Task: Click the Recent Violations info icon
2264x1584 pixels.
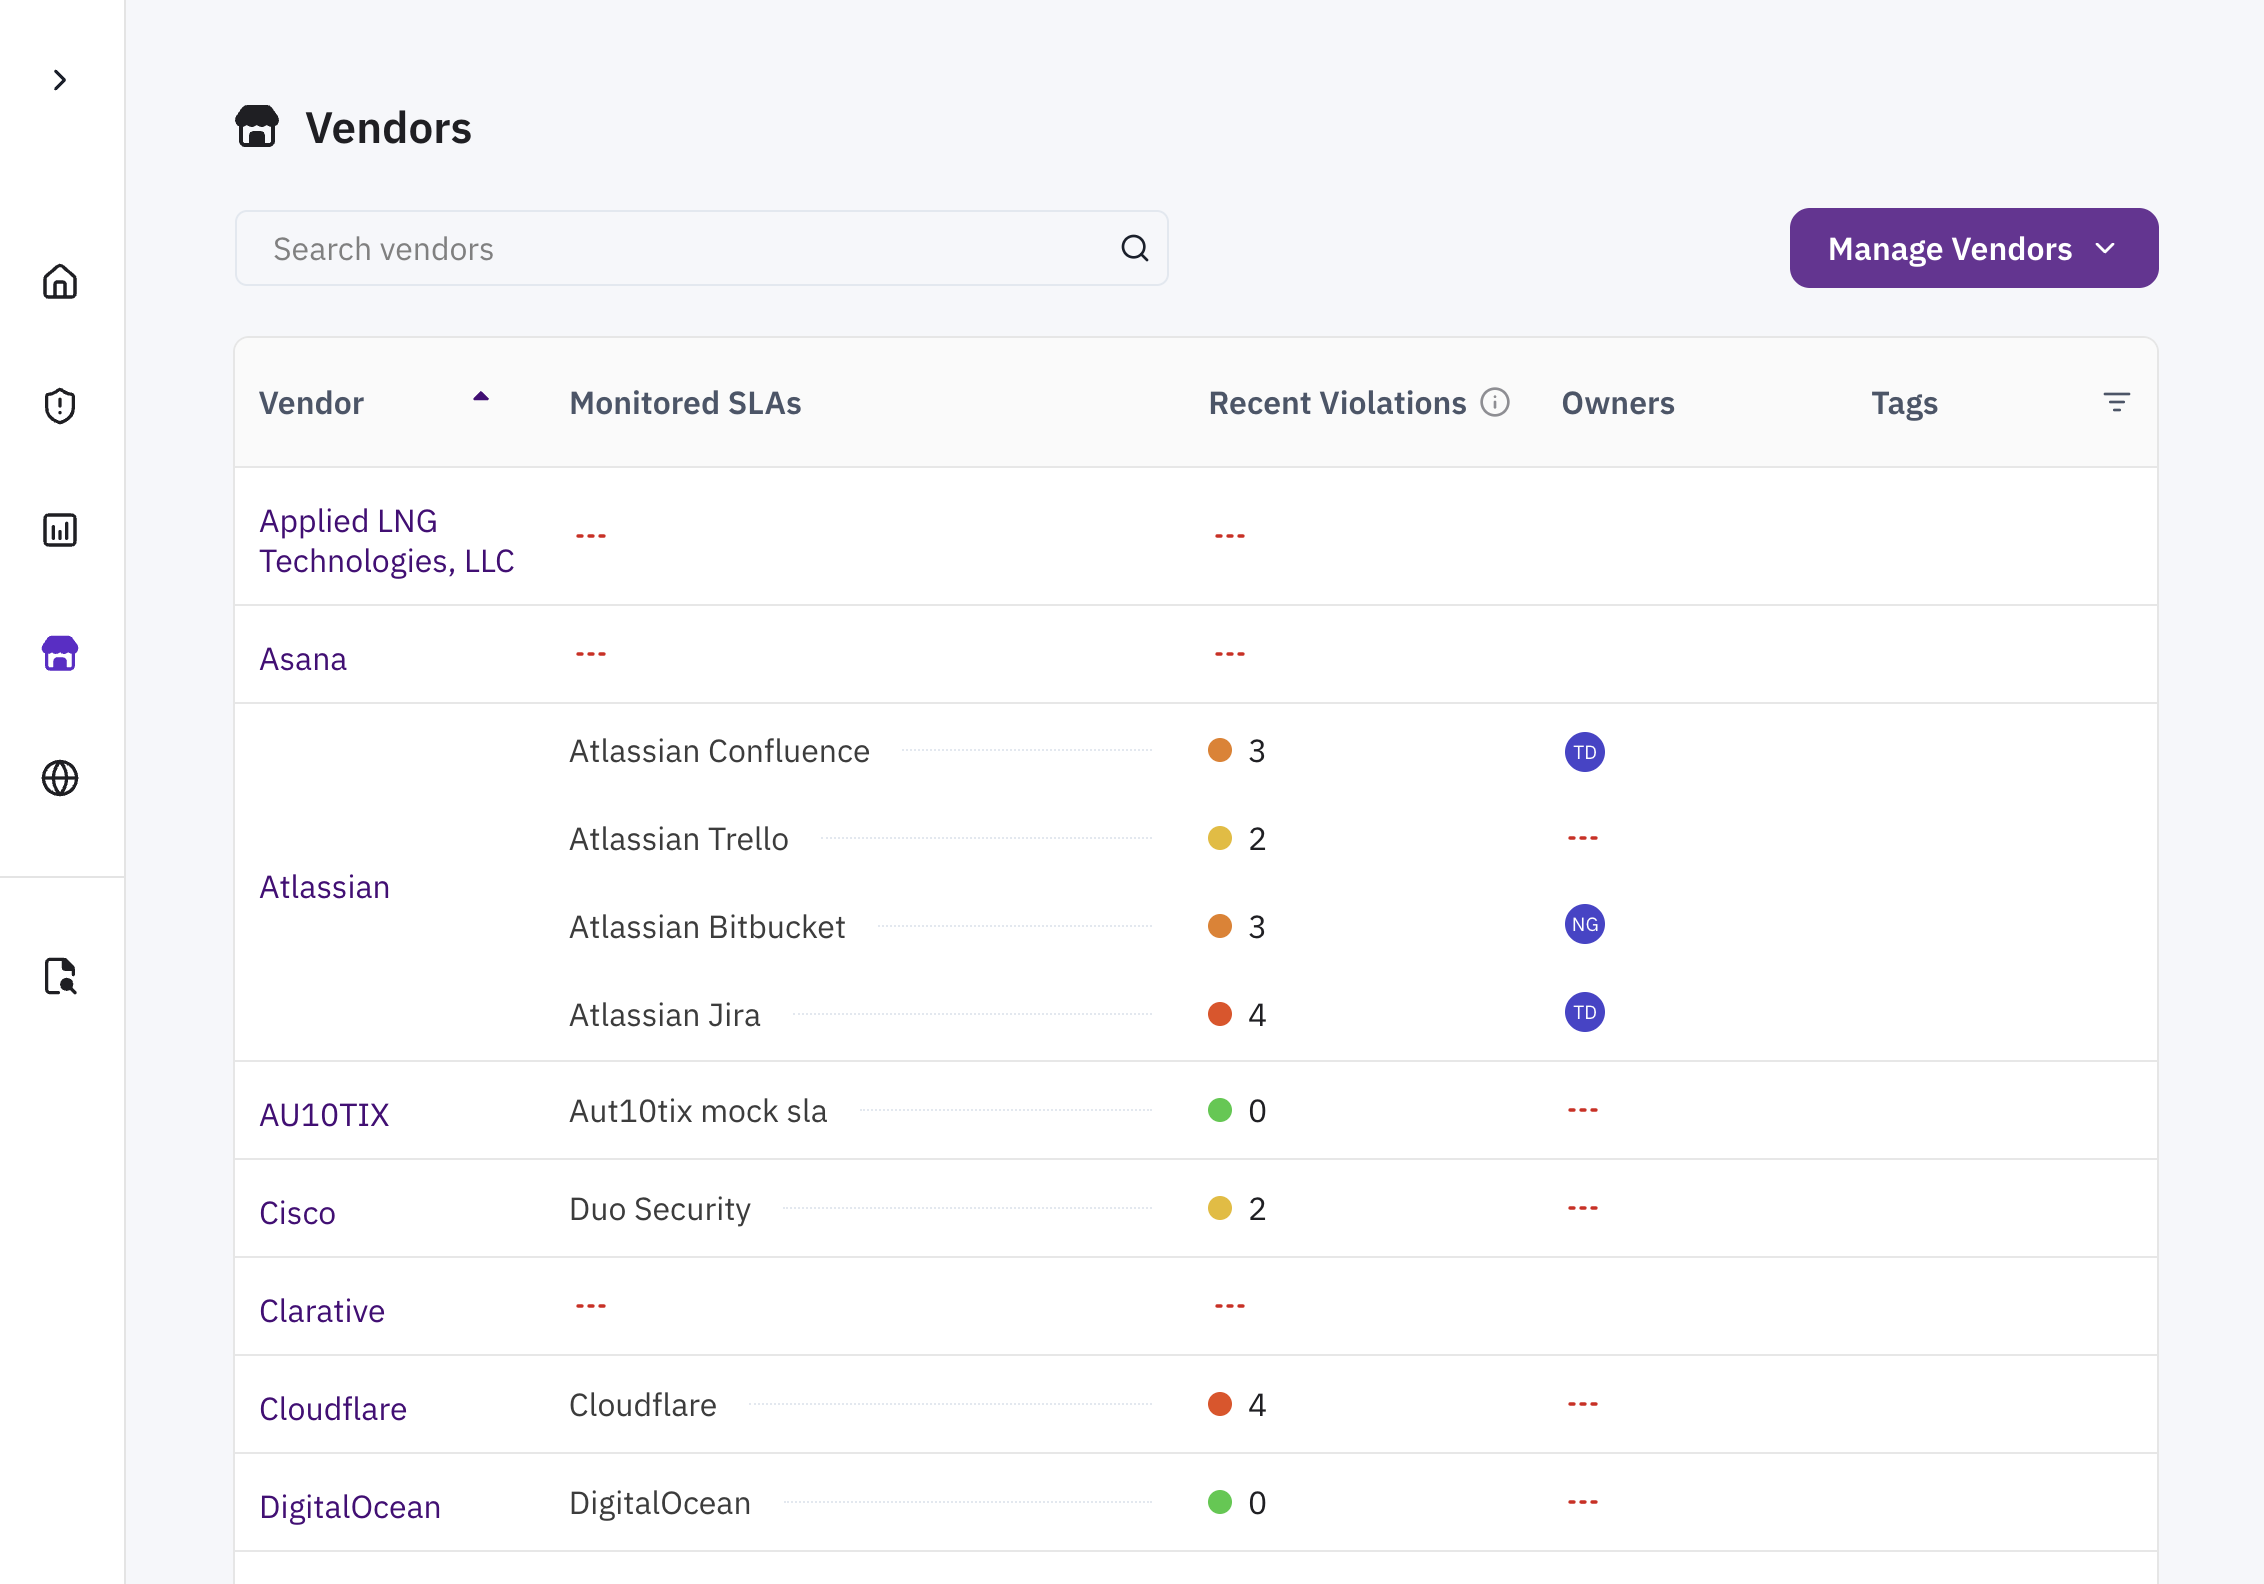Action: pyautogui.click(x=1495, y=402)
